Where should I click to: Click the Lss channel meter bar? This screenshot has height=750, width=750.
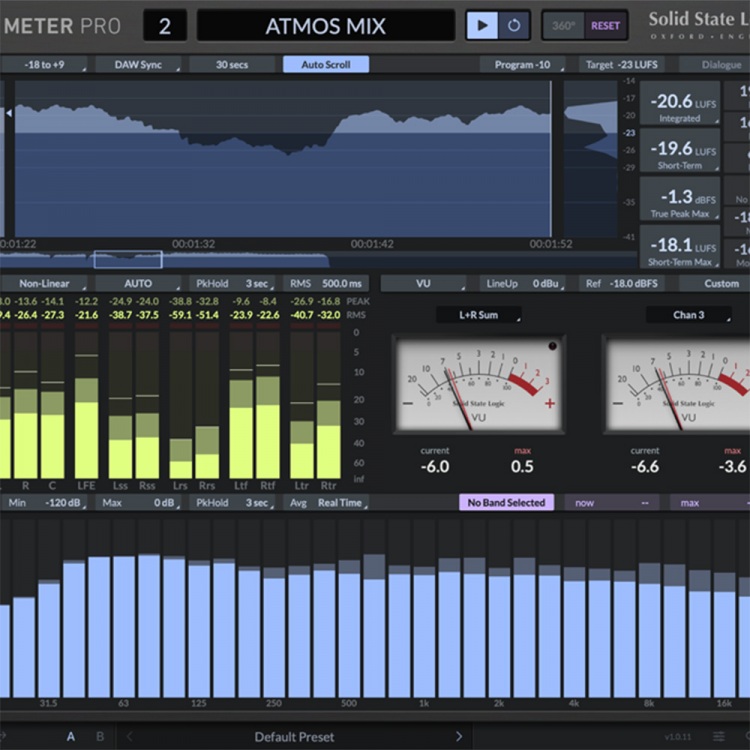pyautogui.click(x=120, y=405)
